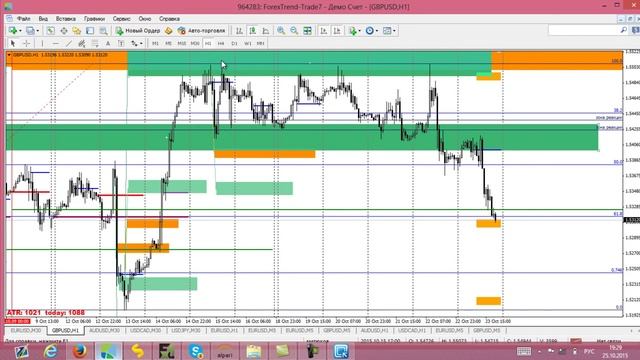
Task: Open the templates icon
Action: click(x=387, y=31)
